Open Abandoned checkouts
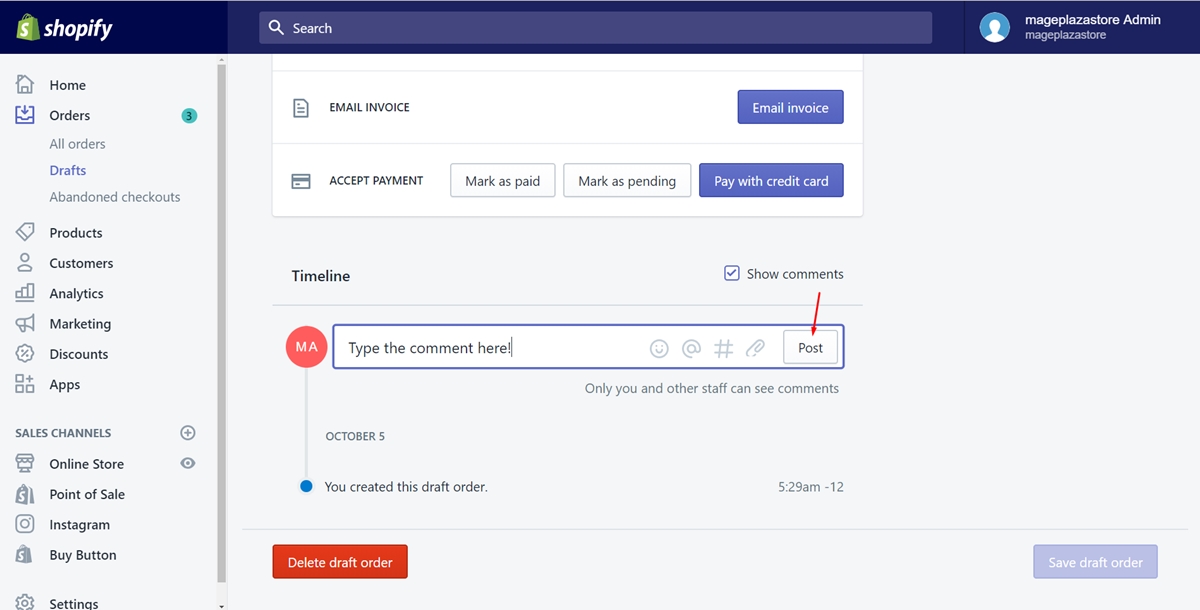 115,197
